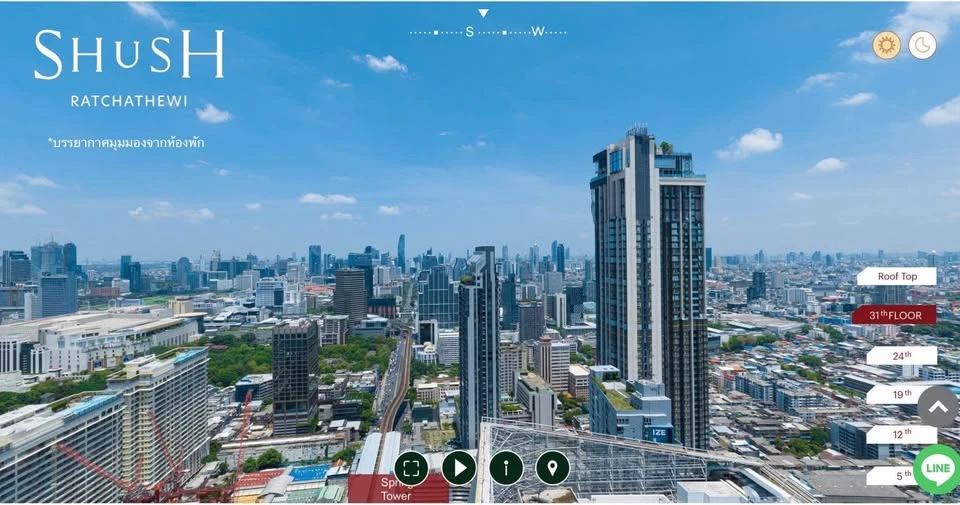Switch to night view moon icon
This screenshot has height=505, width=960.
(922, 45)
